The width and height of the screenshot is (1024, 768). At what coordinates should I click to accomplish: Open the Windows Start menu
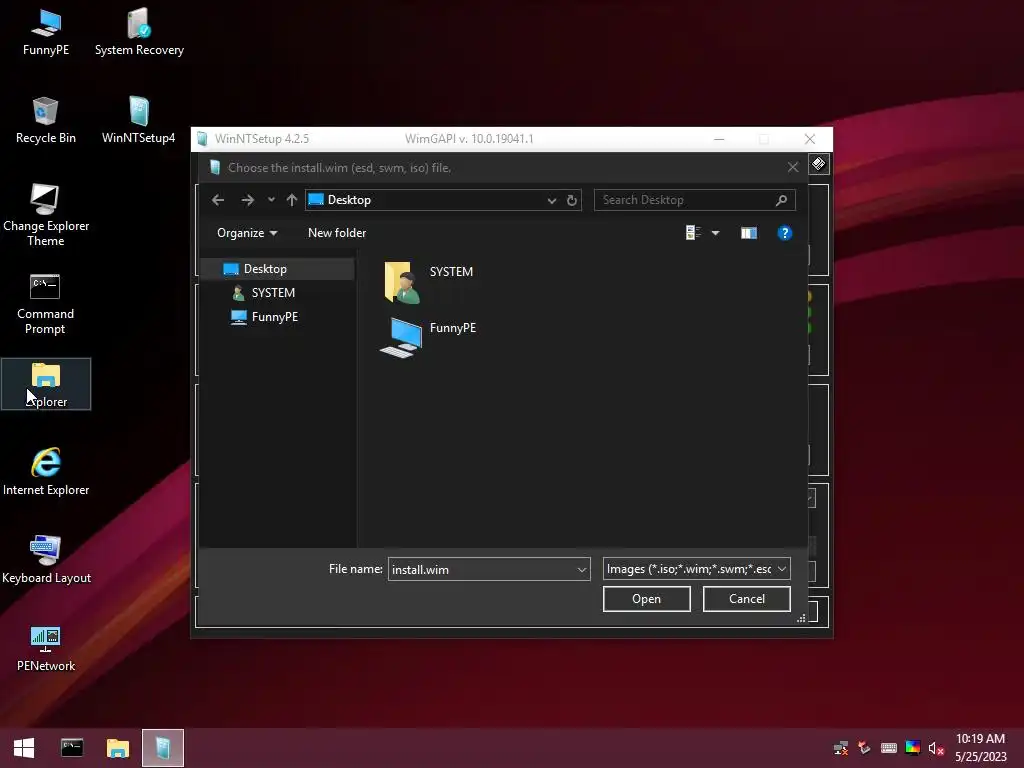(x=24, y=748)
